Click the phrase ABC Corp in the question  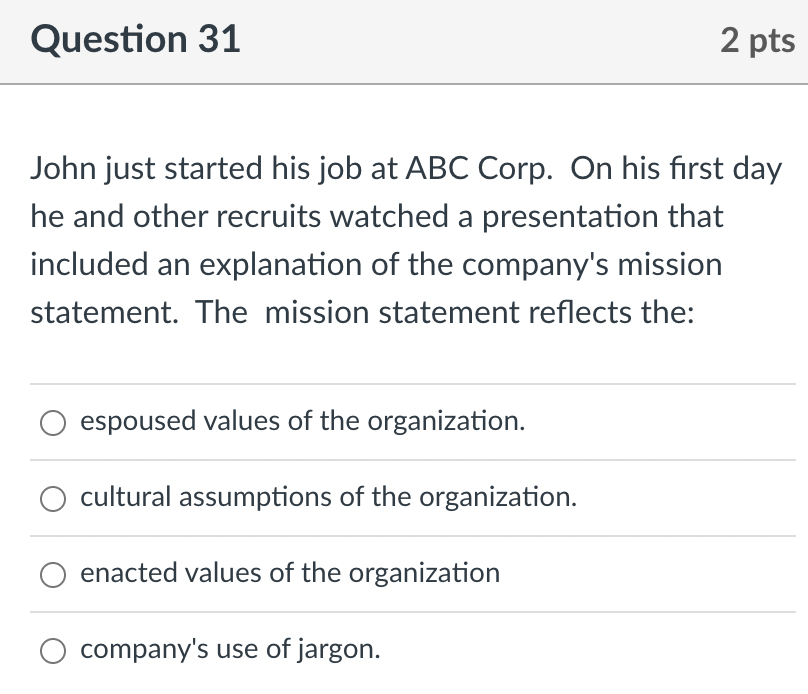click(465, 168)
